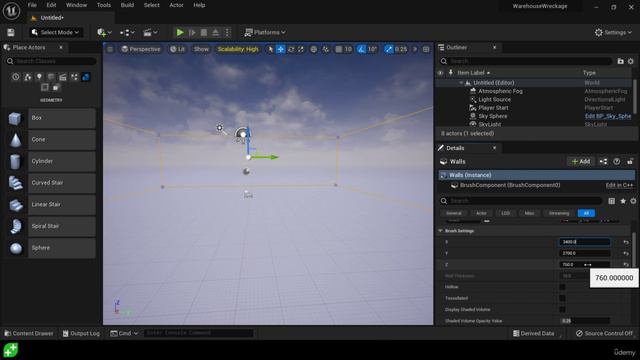This screenshot has width=640, height=360.
Task: Open the Actor menu
Action: click(176, 5)
